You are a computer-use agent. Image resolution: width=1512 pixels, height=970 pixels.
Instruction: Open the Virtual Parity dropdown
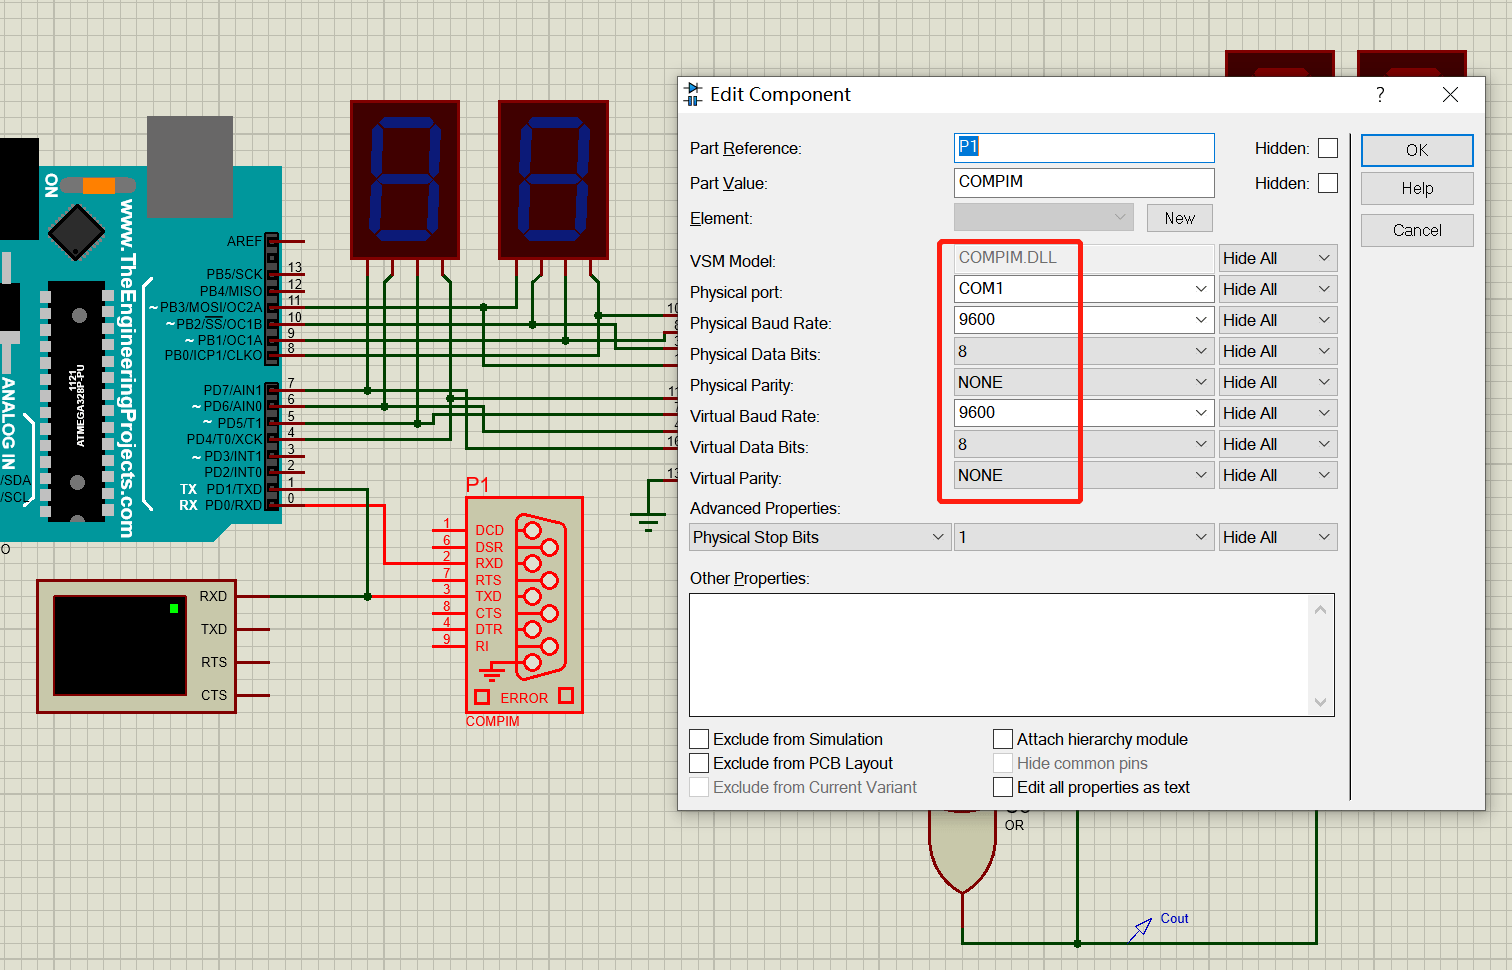1084,475
